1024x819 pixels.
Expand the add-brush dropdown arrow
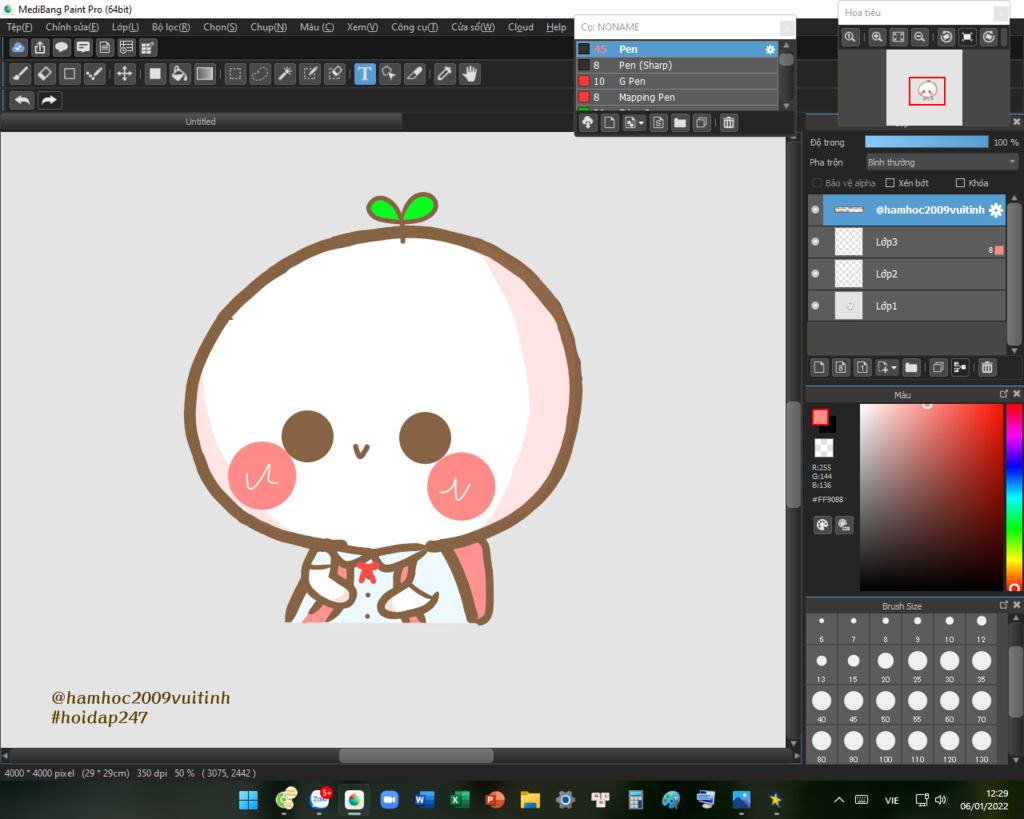click(641, 123)
